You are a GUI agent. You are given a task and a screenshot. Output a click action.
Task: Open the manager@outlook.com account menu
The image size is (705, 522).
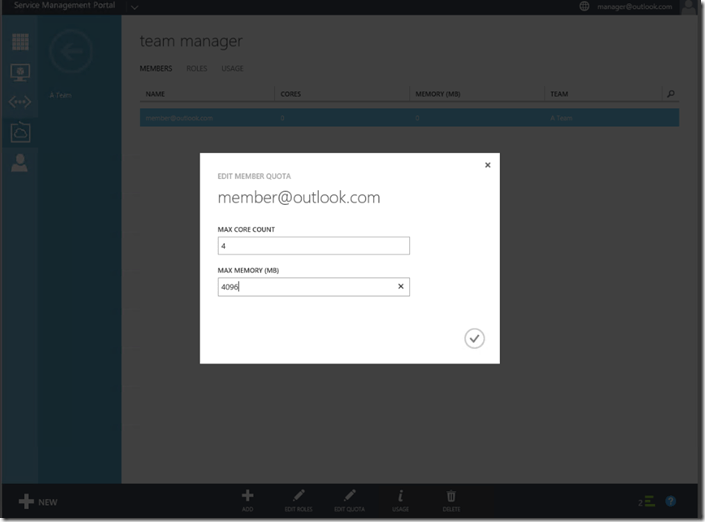tap(634, 7)
